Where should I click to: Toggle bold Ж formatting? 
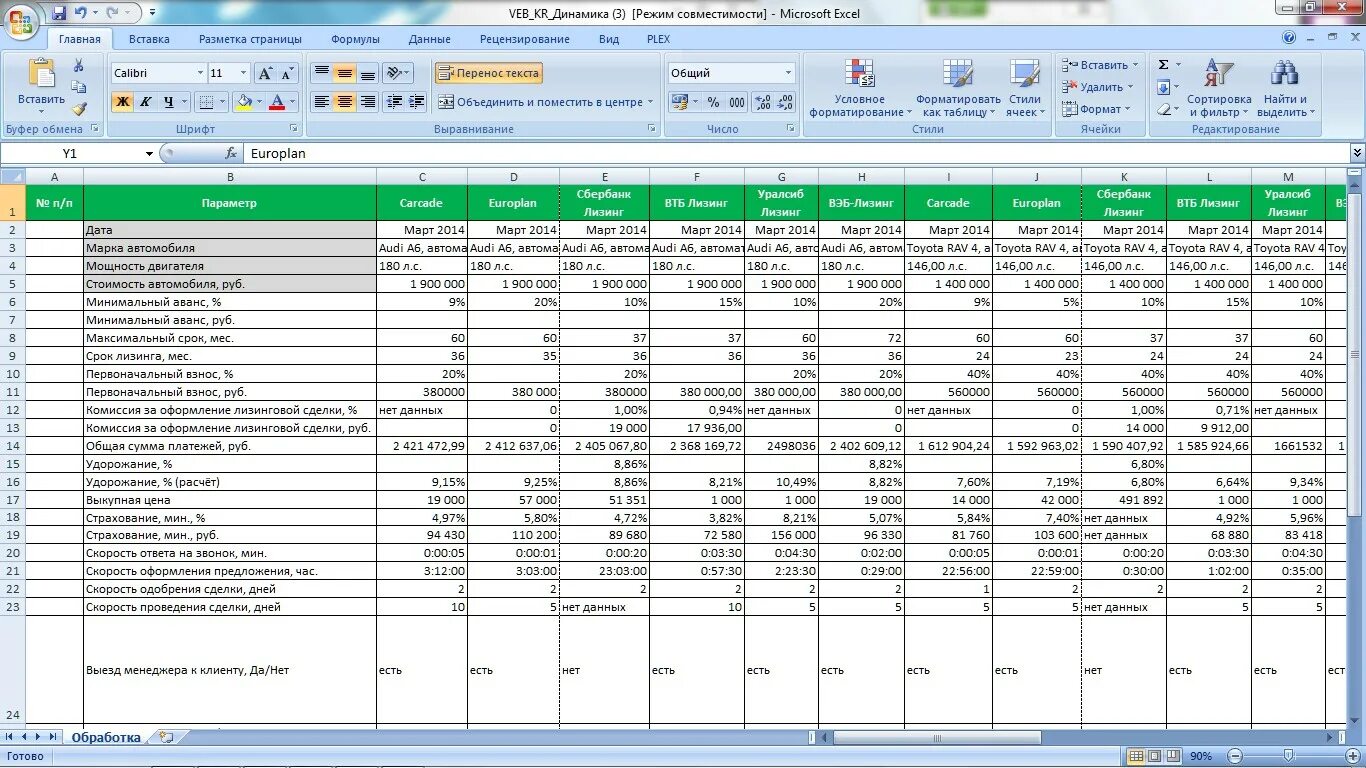(123, 102)
